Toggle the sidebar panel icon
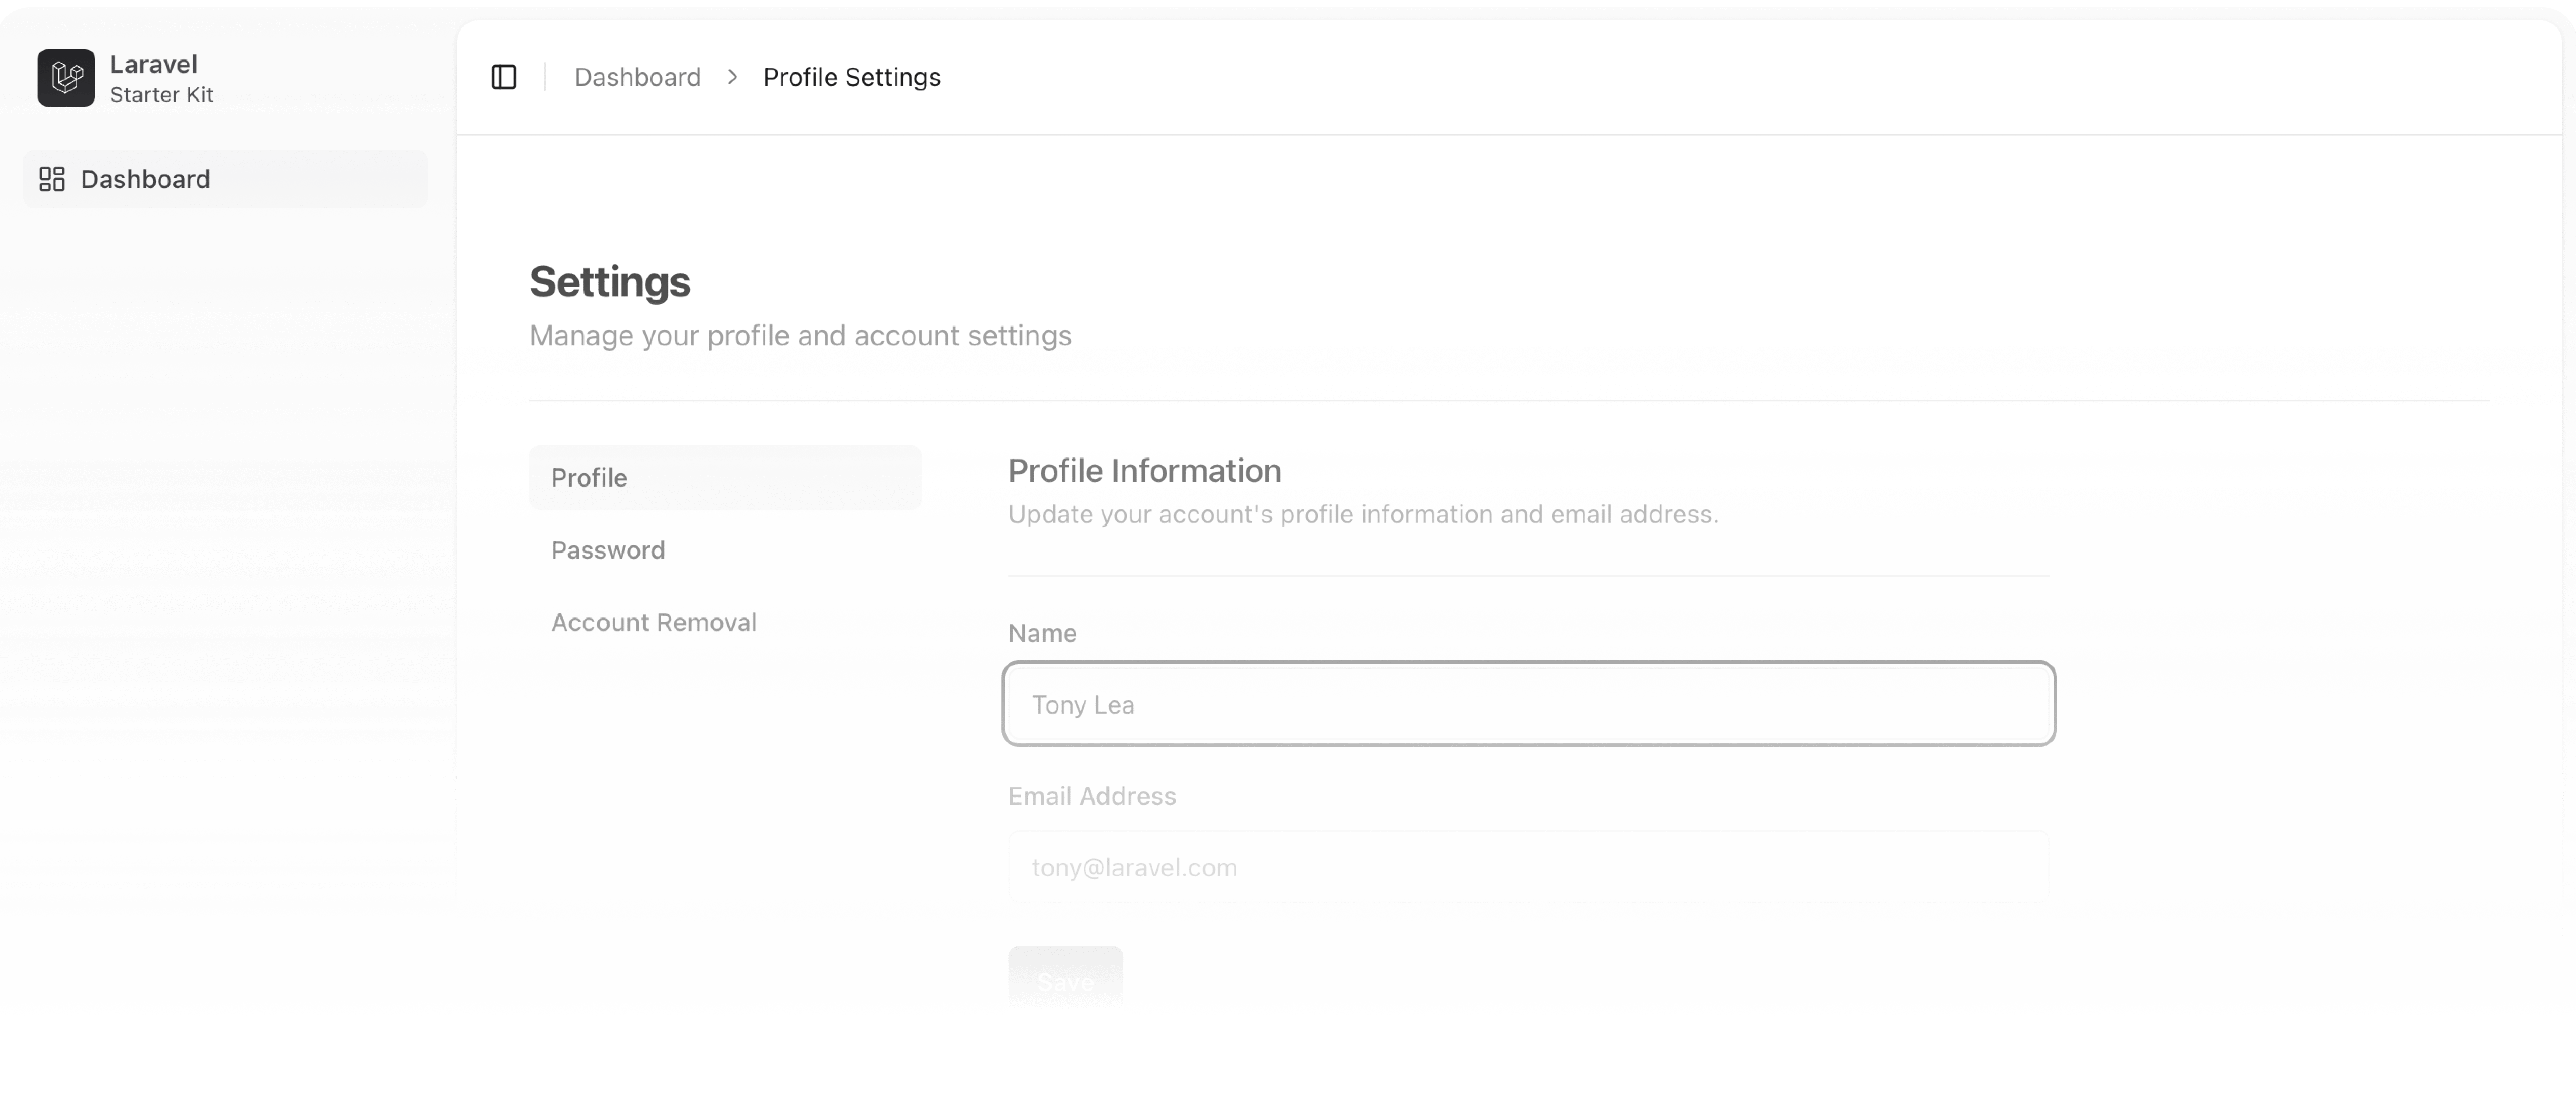Image resolution: width=2576 pixels, height=1103 pixels. tap(504, 77)
